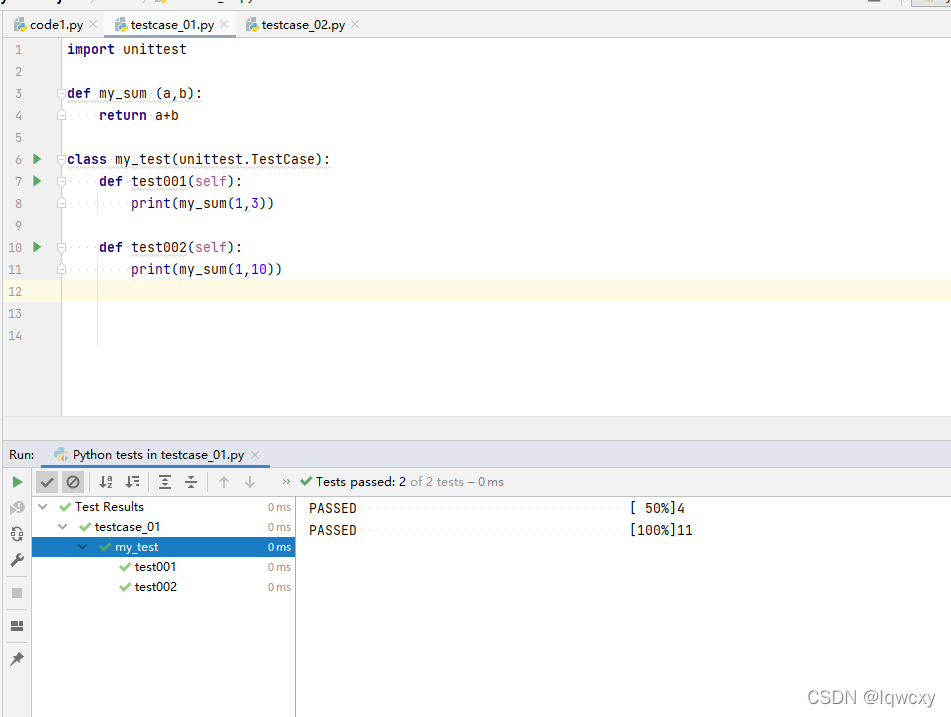Click the 'Tests passed: 2 of 2 tests' status
Viewport: 951px width, 717px height.
pos(409,482)
